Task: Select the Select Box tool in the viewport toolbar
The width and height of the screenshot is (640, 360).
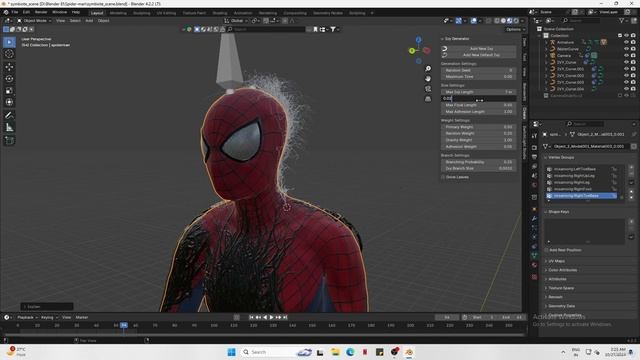Action: click(9, 42)
